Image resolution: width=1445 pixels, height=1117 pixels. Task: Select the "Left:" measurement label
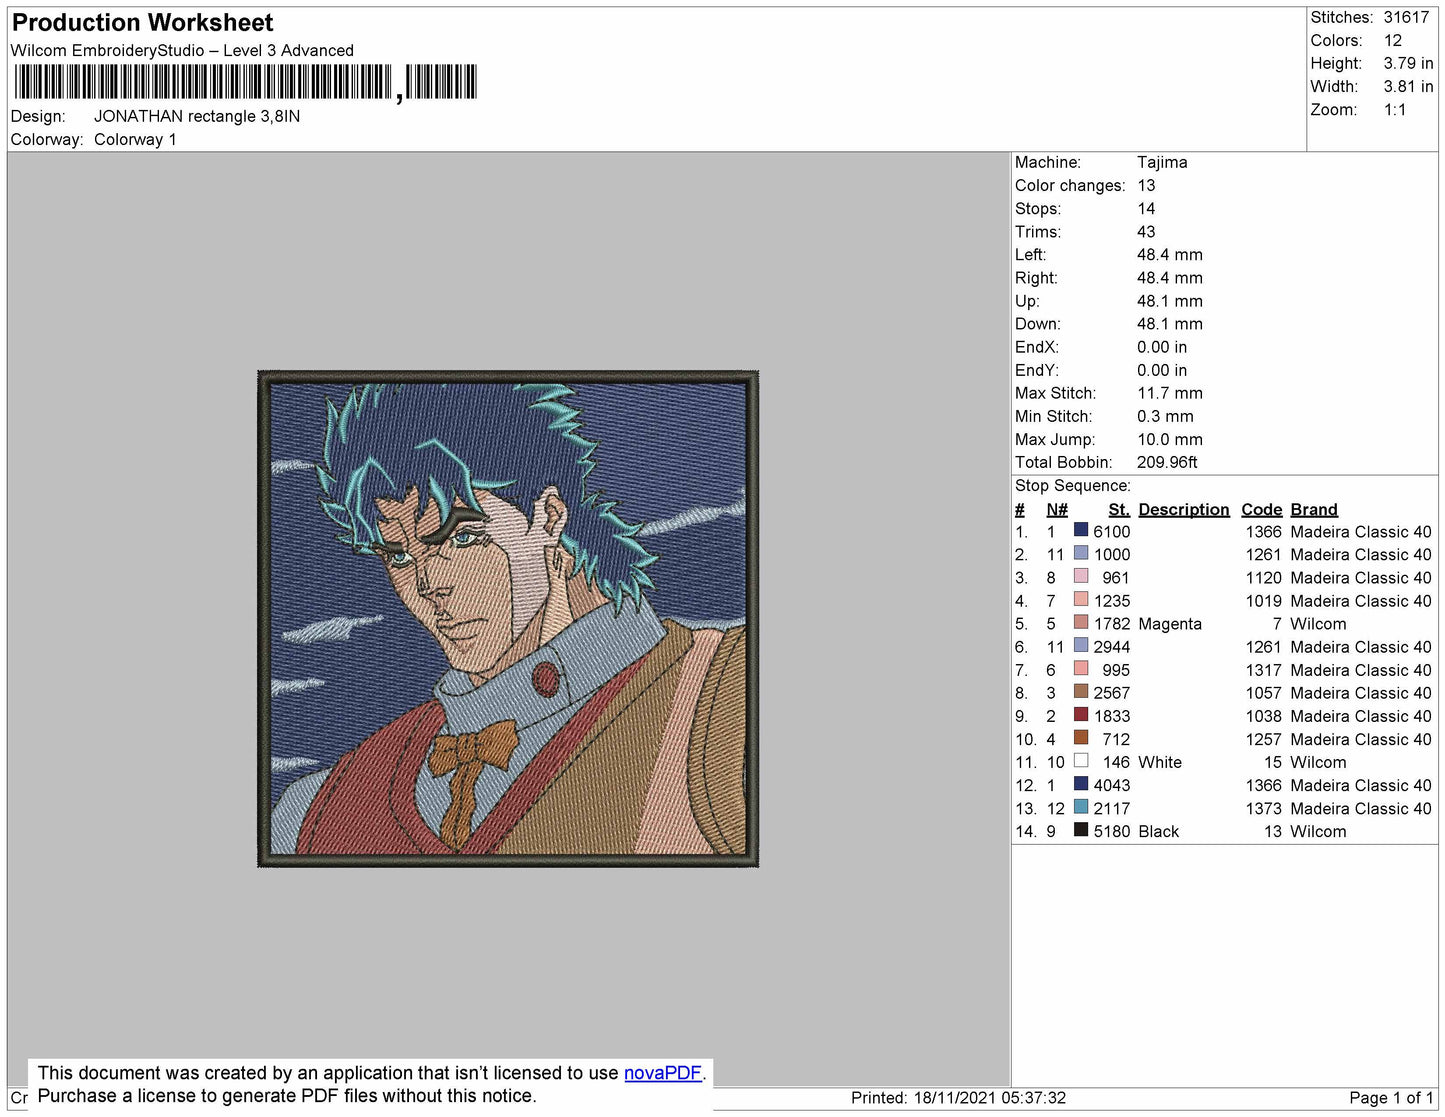[1031, 255]
